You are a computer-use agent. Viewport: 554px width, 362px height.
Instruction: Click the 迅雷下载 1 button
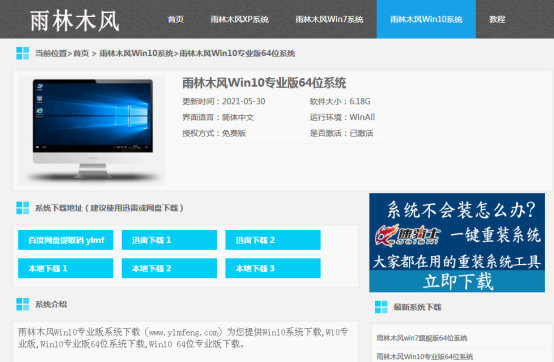[169, 240]
